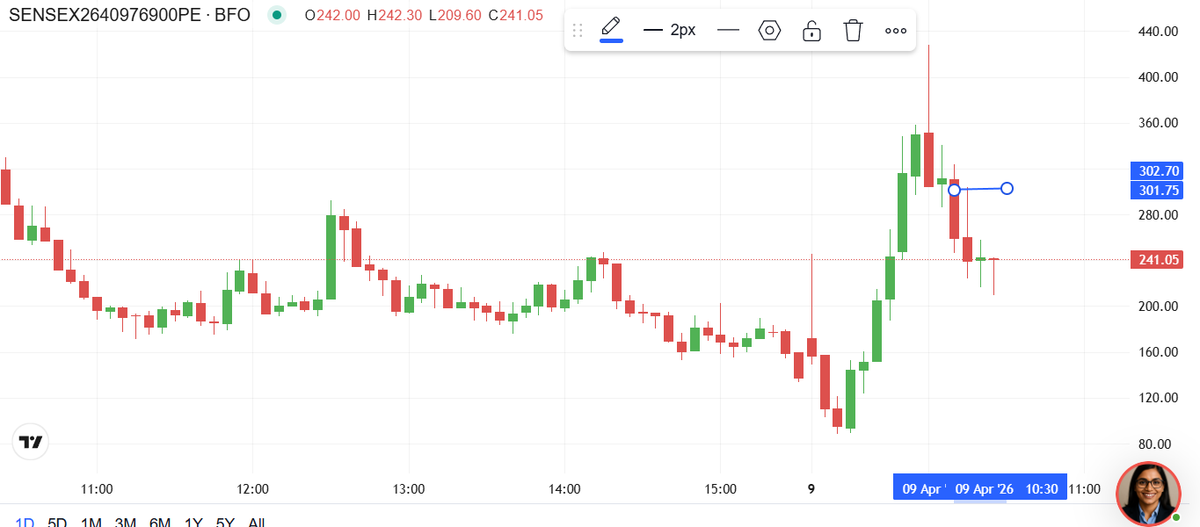Open drawing settings hexagon icon
Screen dimensions: 1200x527
[x=769, y=30]
